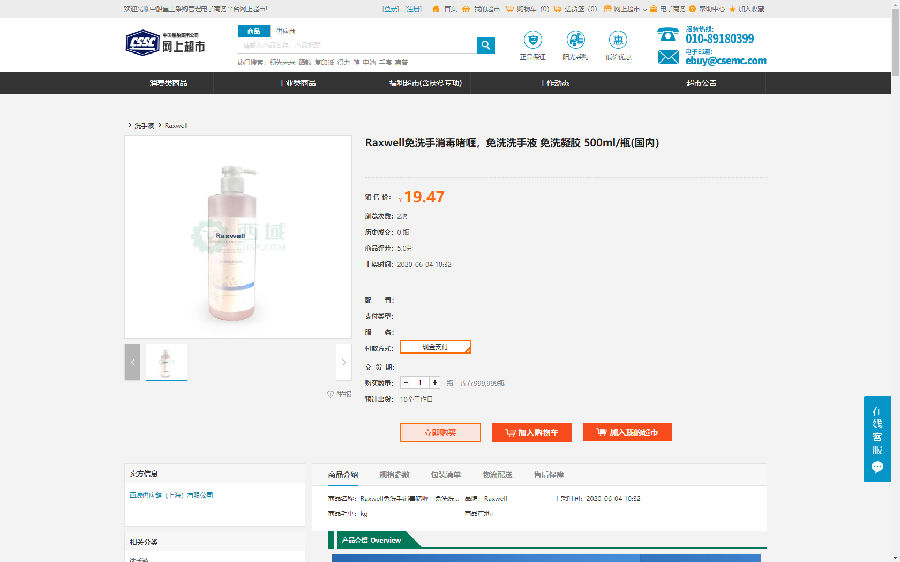Click the main Raxwell bottle product image
The width and height of the screenshot is (900, 562).
[238, 237]
